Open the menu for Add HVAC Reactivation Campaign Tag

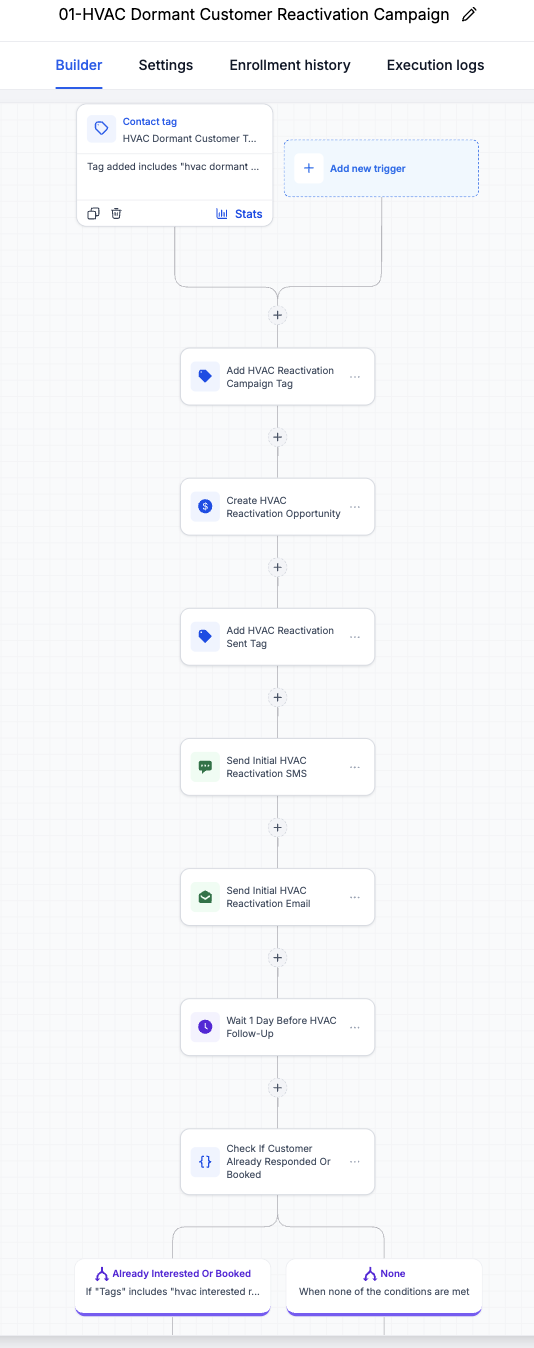[355, 377]
